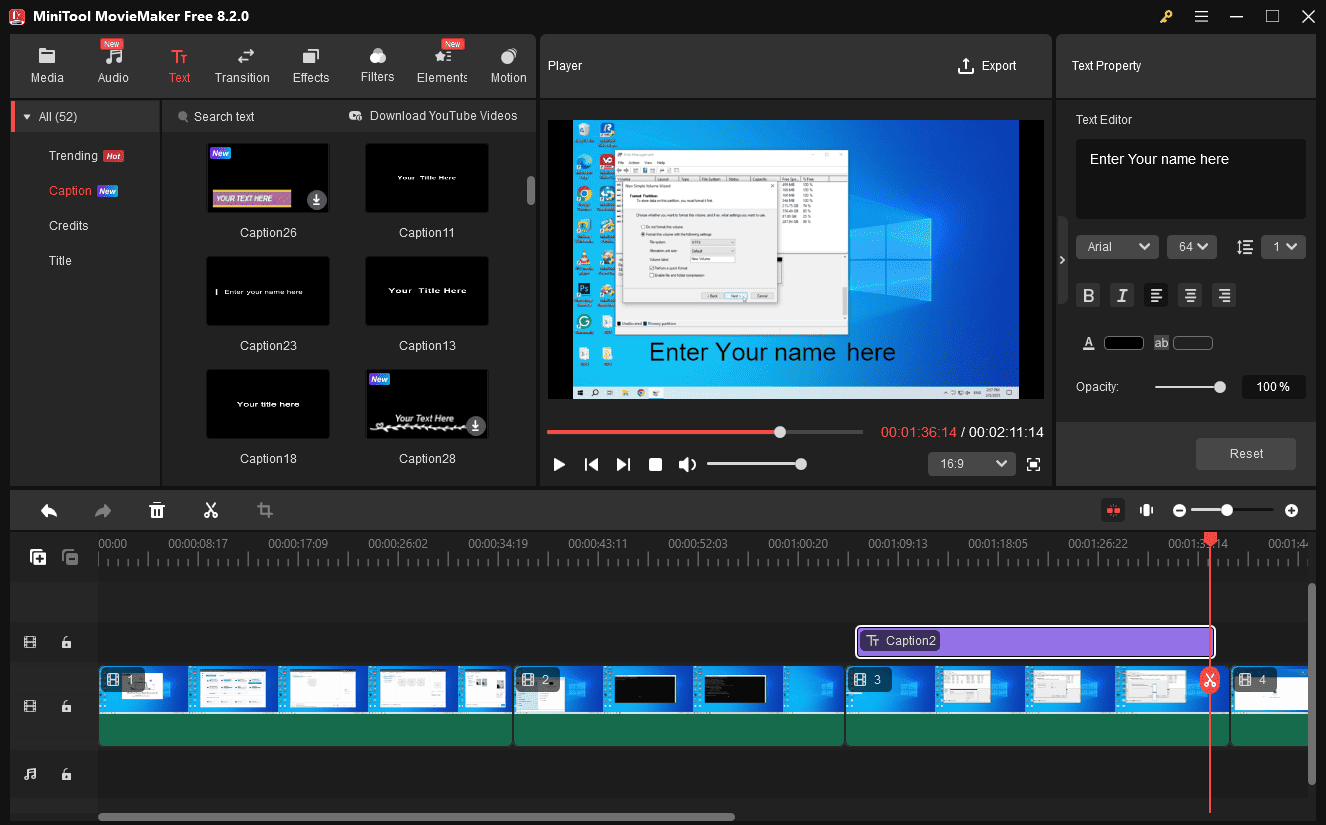This screenshot has width=1326, height=825.
Task: Center align the text
Action: [1190, 295]
